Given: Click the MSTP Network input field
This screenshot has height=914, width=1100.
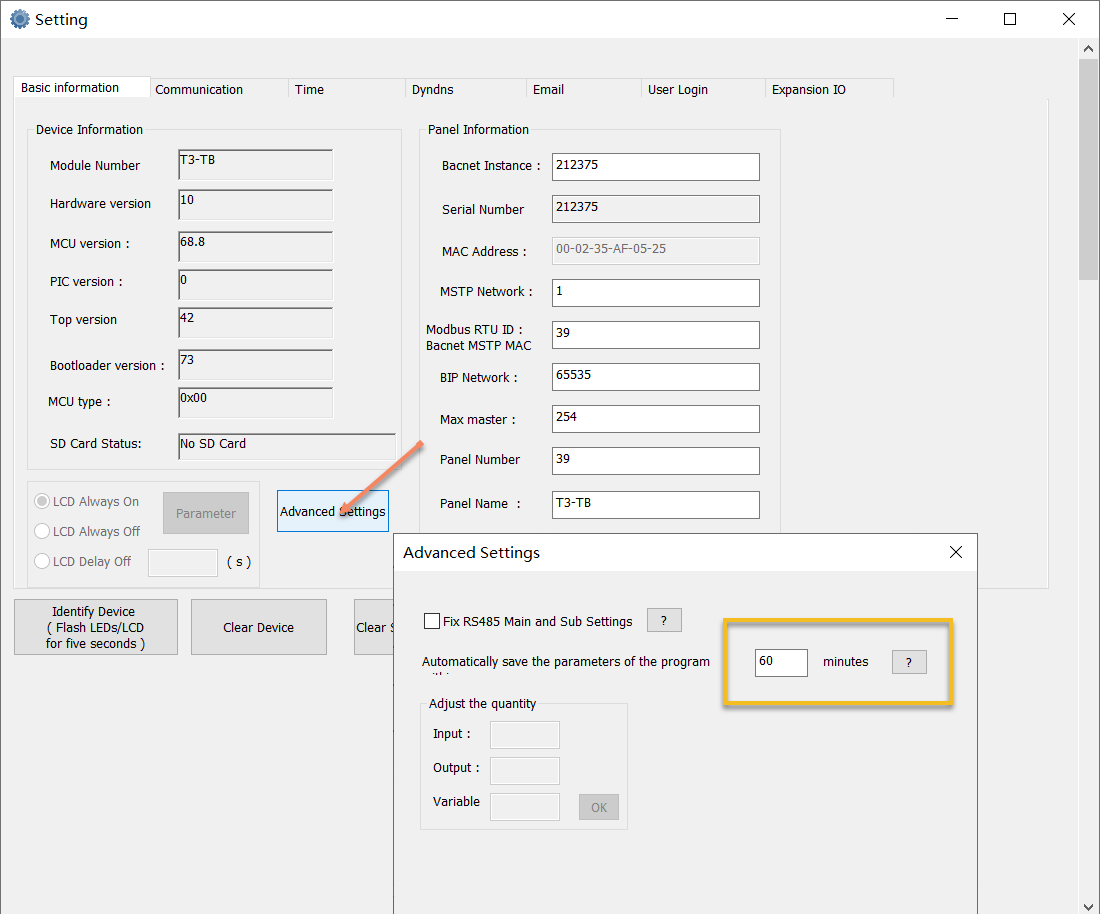Looking at the screenshot, I should (655, 293).
